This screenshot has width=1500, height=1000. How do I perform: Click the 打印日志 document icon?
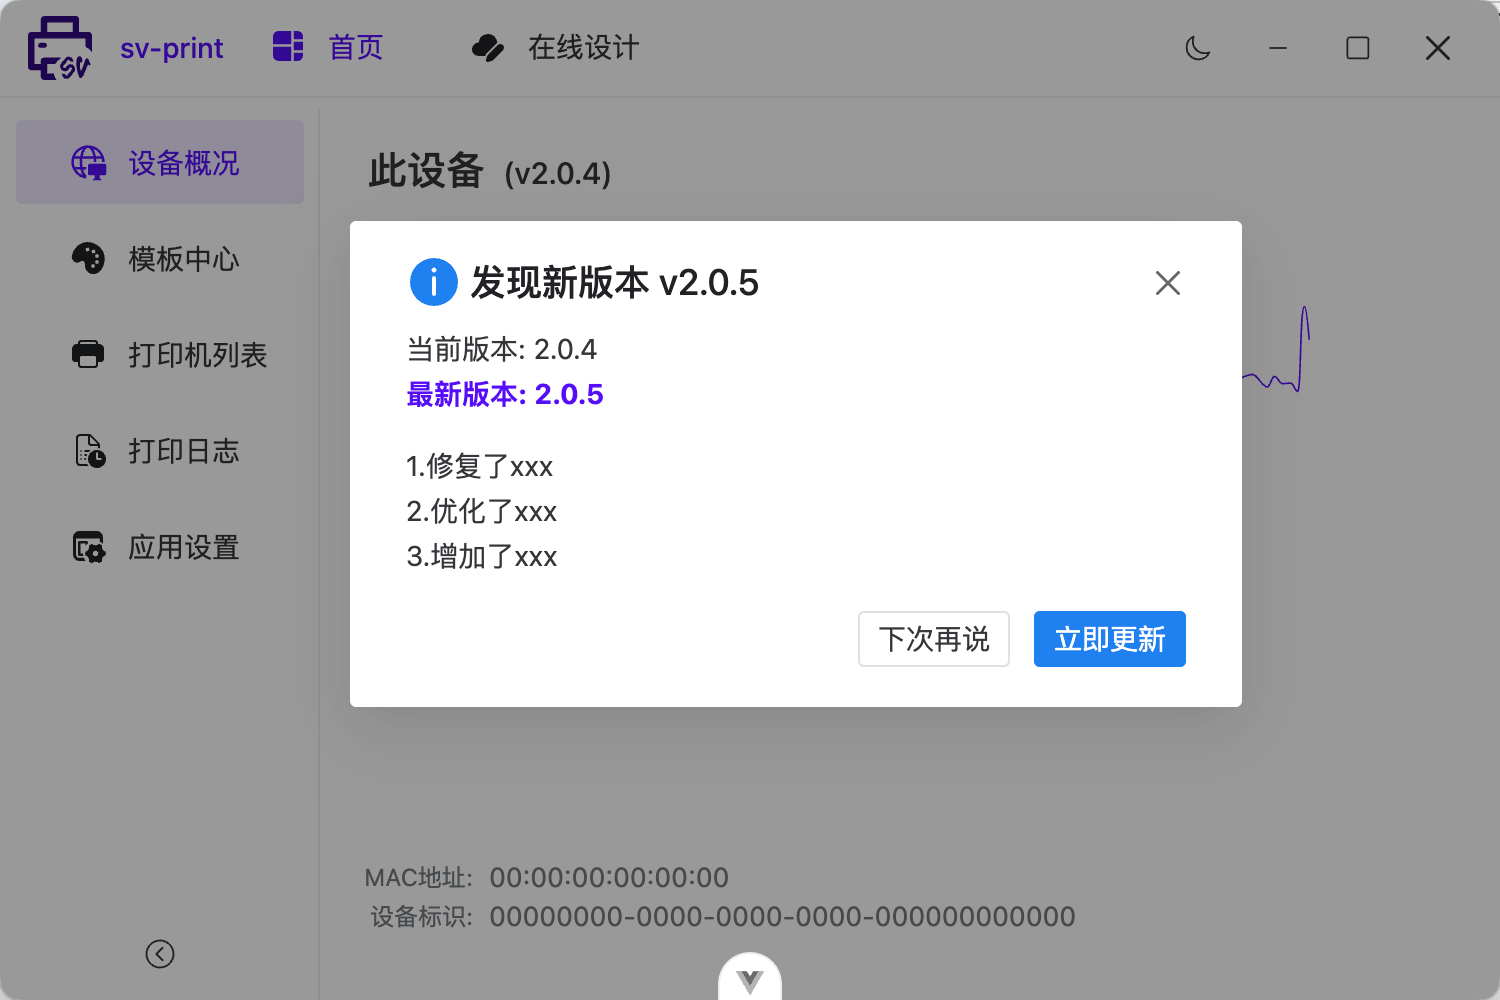coord(90,451)
